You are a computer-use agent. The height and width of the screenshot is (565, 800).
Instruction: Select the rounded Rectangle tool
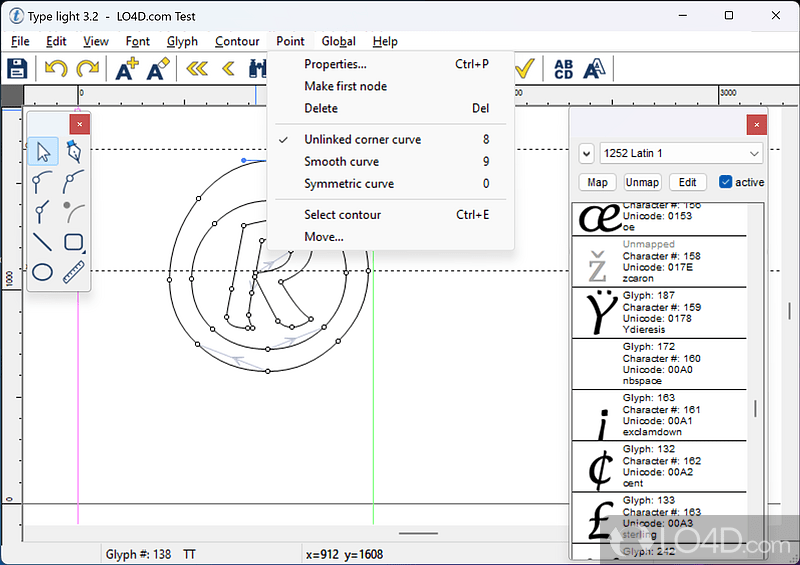coord(74,242)
